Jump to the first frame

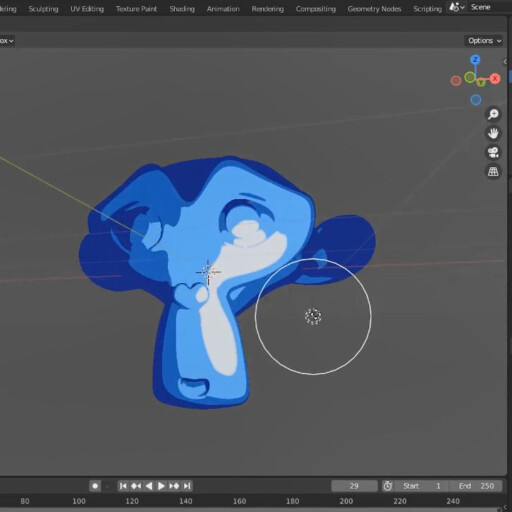123,486
